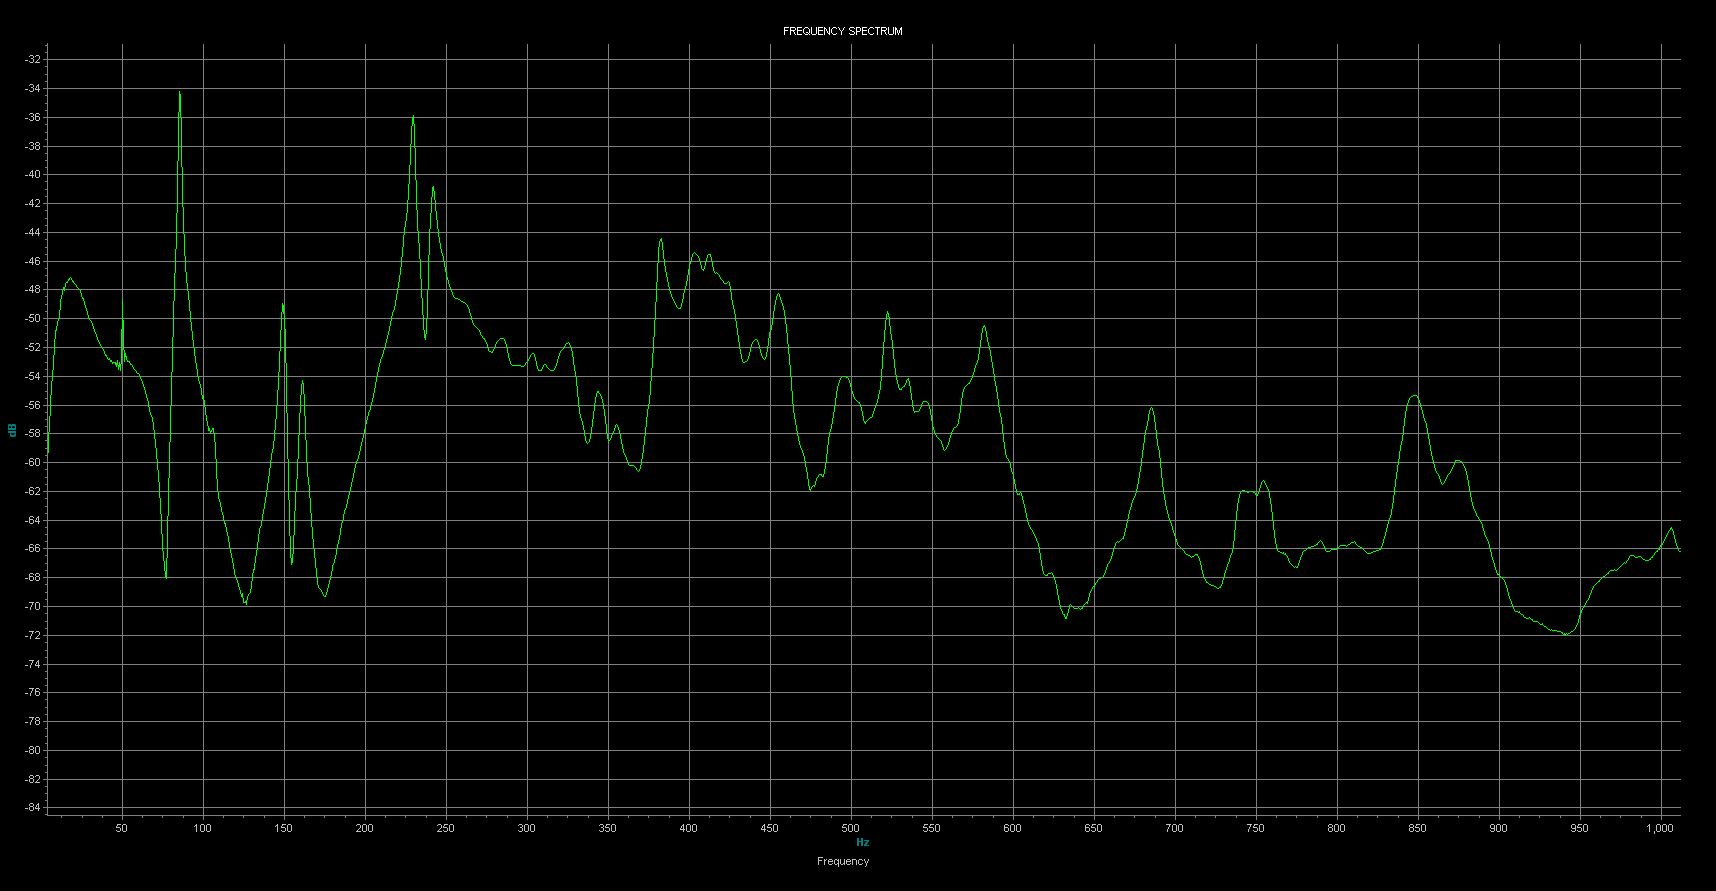Click the -70 value on dB axis
The width and height of the screenshot is (1716, 891).
point(33,607)
